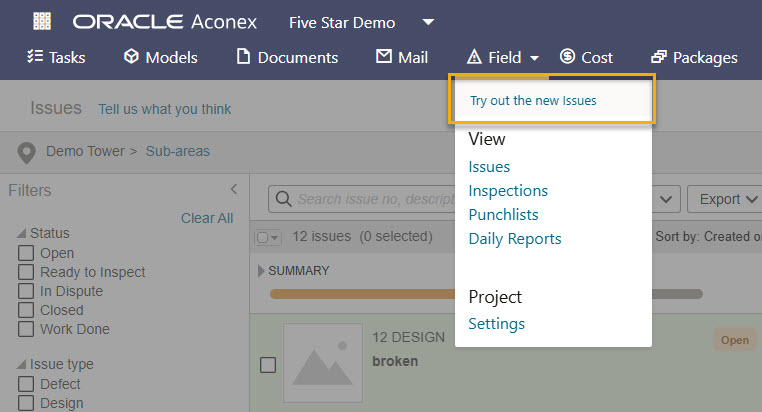This screenshot has height=412, width=762.
Task: Click the Sort by: Created option
Action: tap(708, 237)
